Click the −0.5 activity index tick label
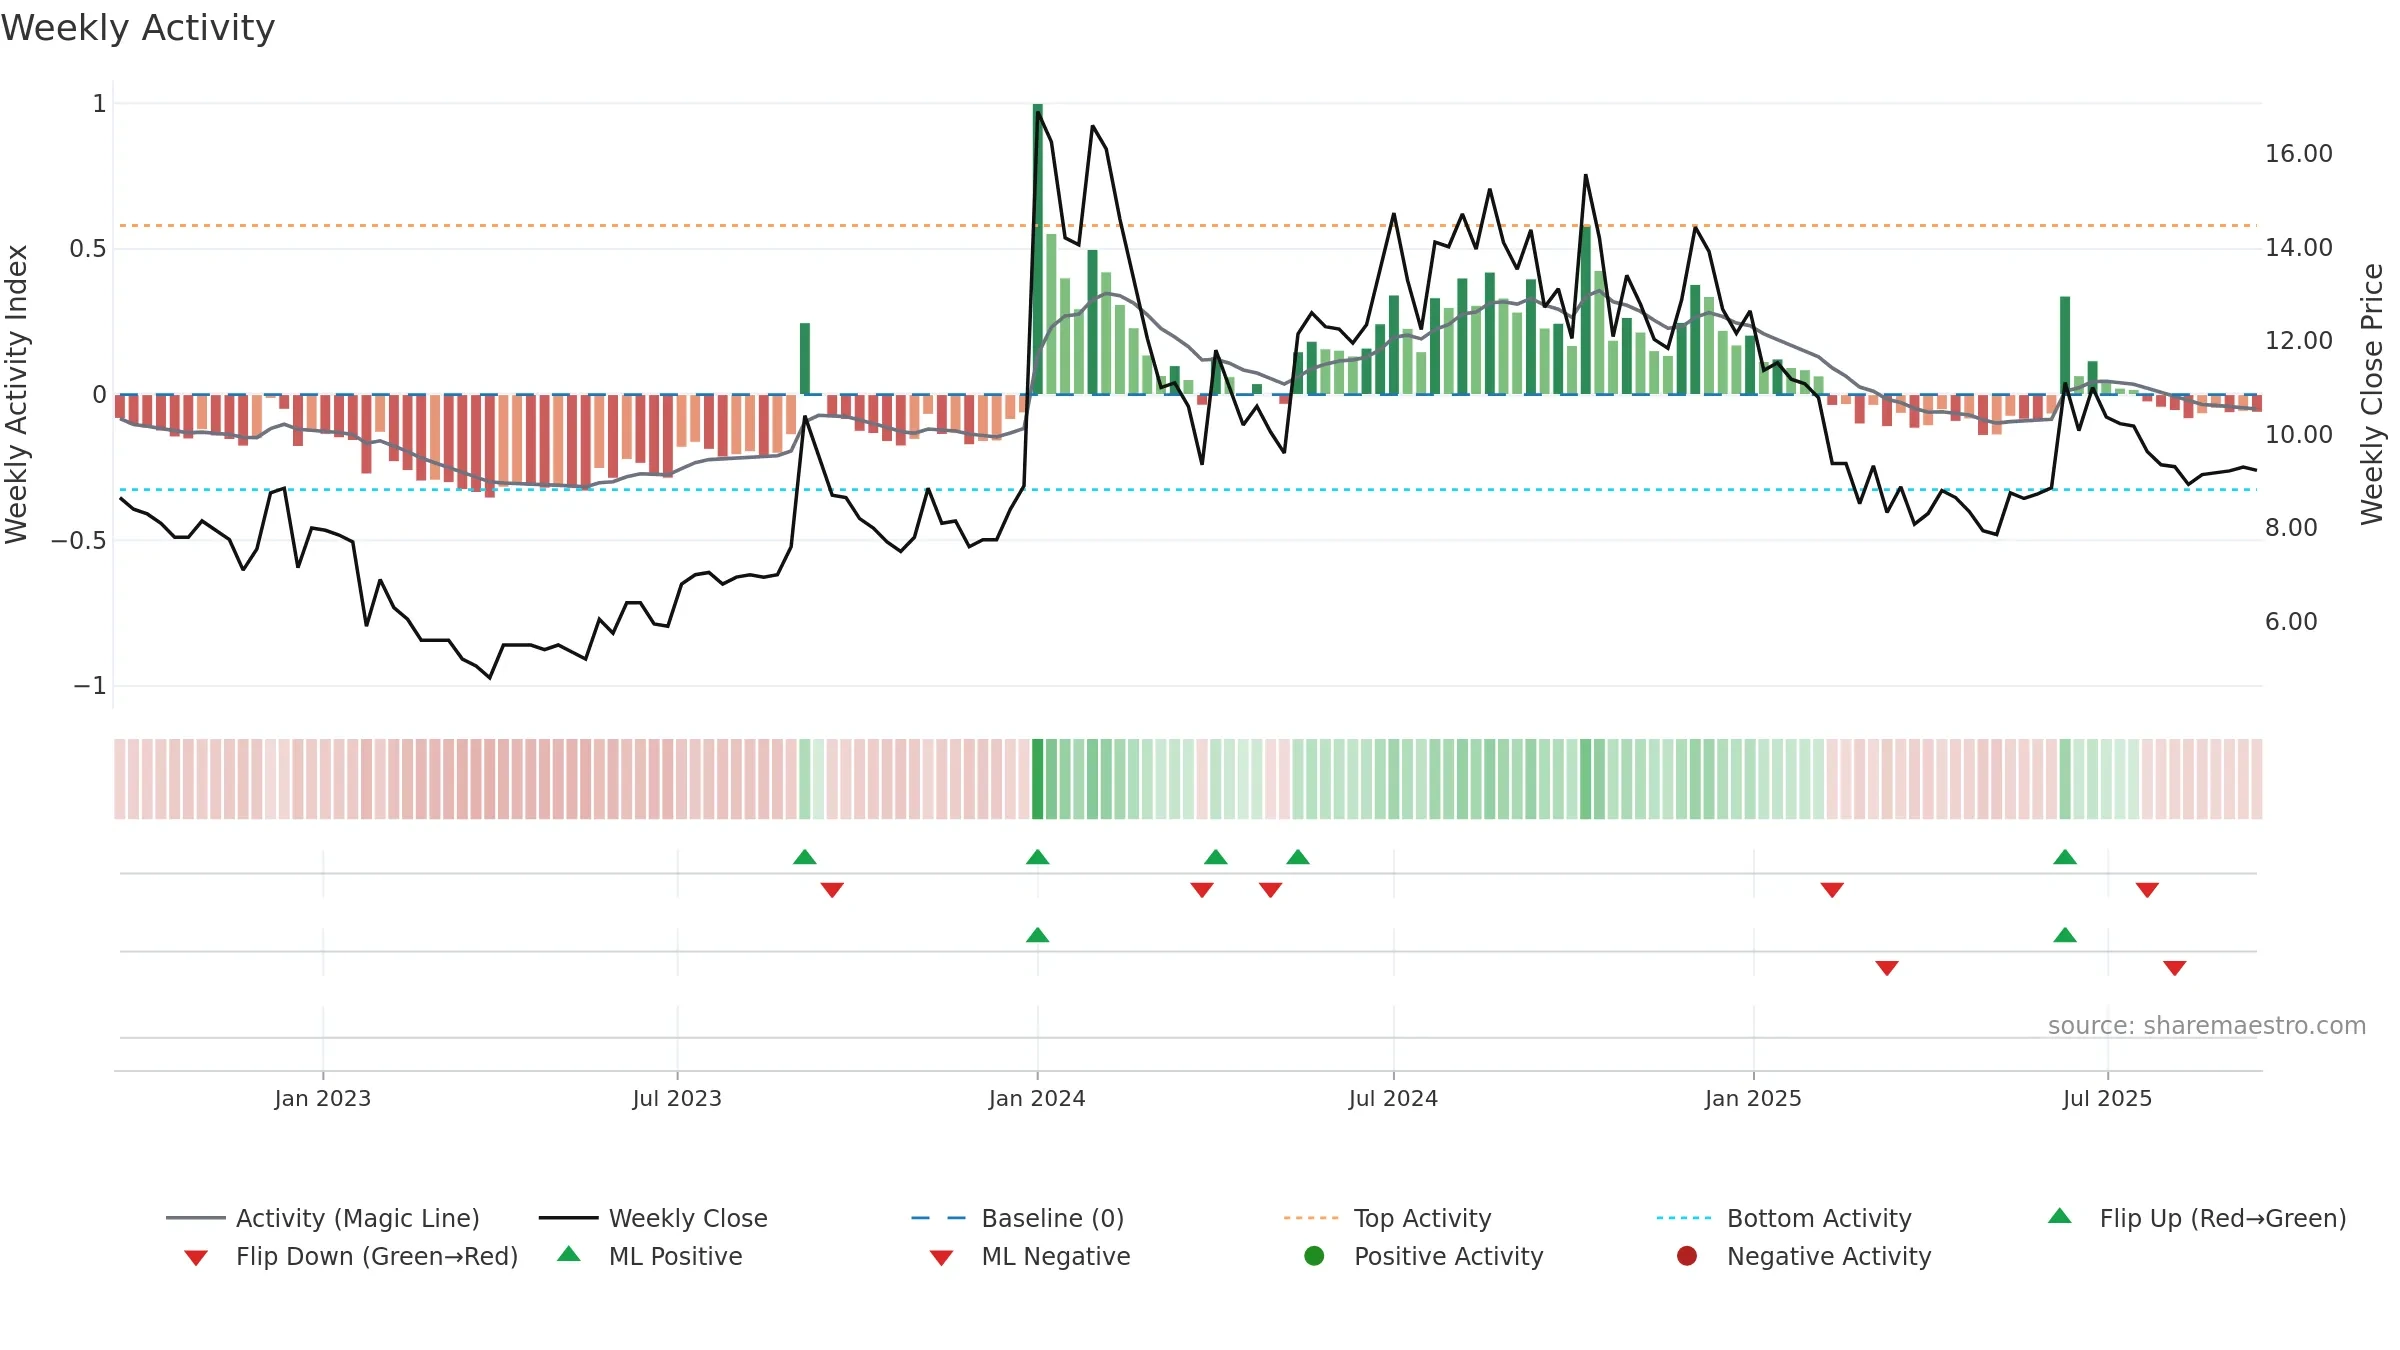2400x1350 pixels. click(78, 540)
